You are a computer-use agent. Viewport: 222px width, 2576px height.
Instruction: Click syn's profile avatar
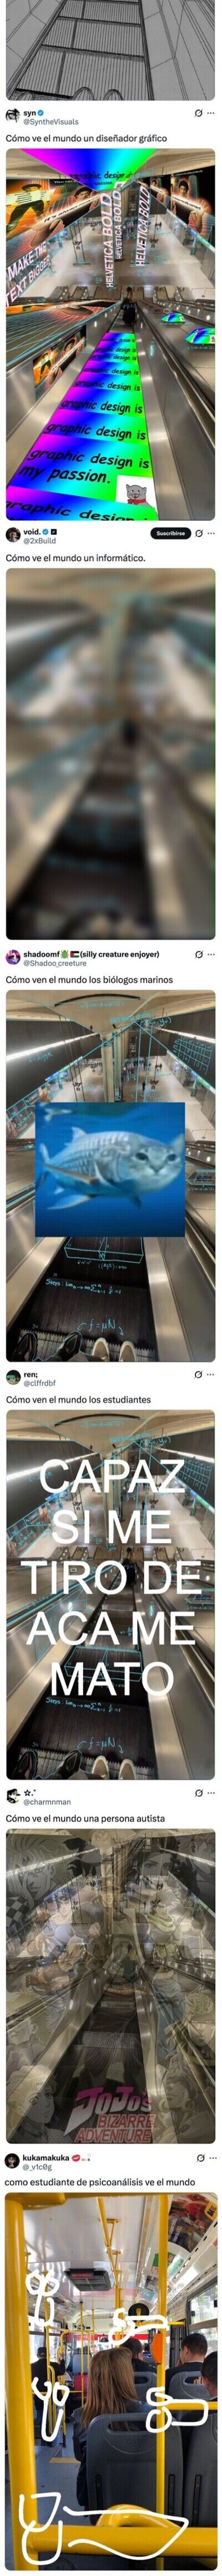[13, 116]
